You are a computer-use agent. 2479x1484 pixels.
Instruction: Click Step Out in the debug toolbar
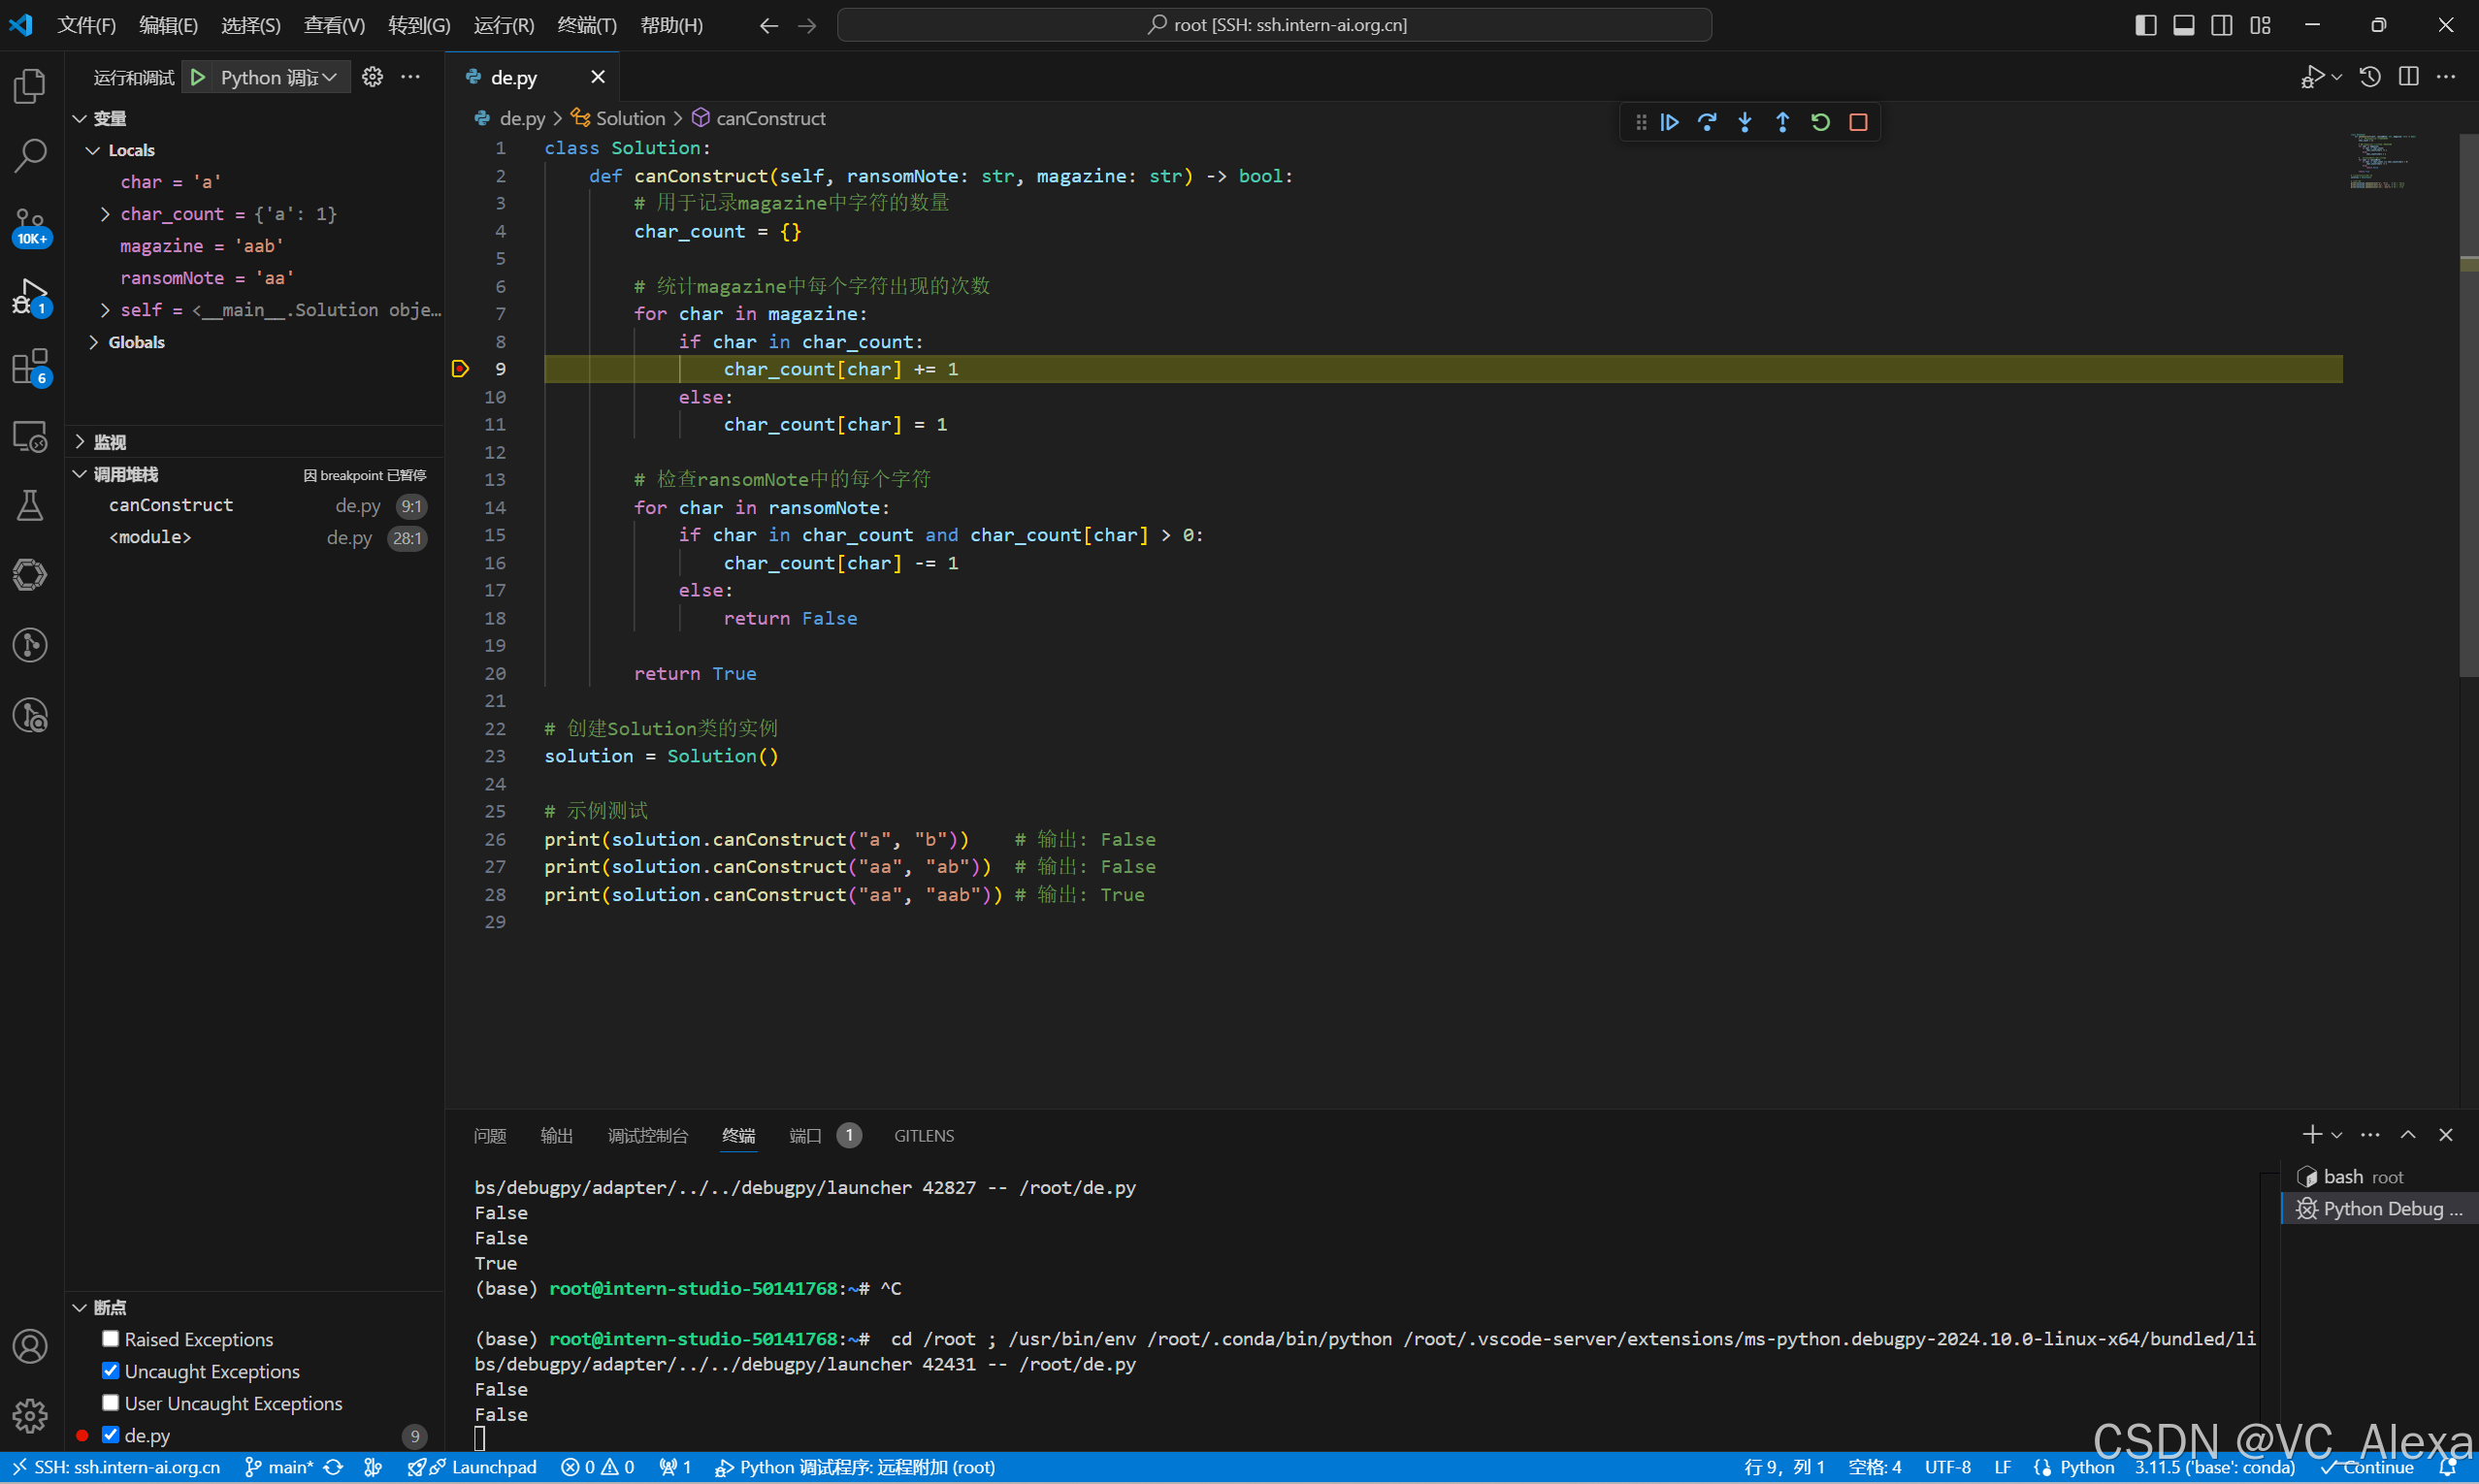click(x=1782, y=122)
